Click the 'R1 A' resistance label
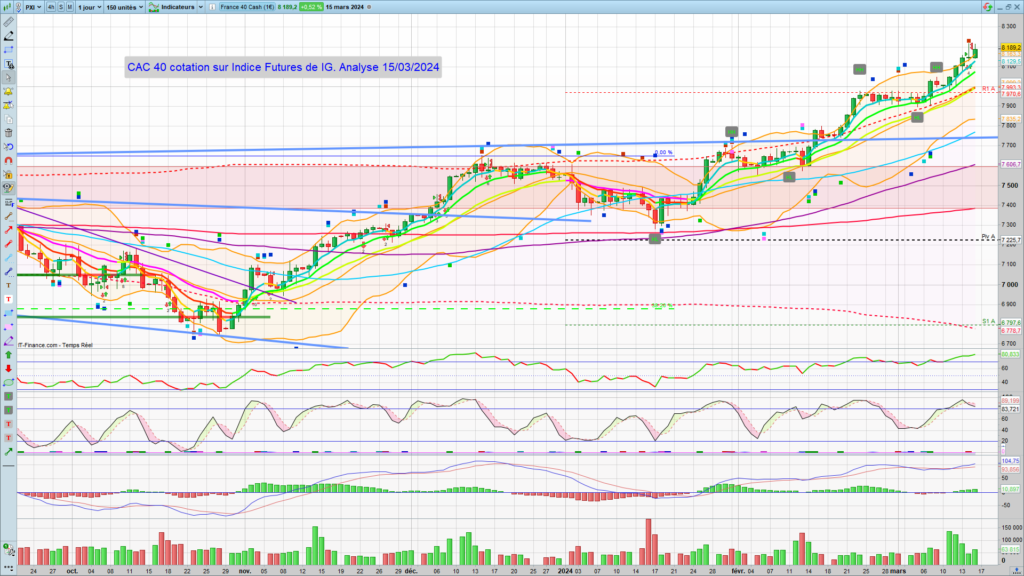The image size is (1024, 576). [988, 88]
